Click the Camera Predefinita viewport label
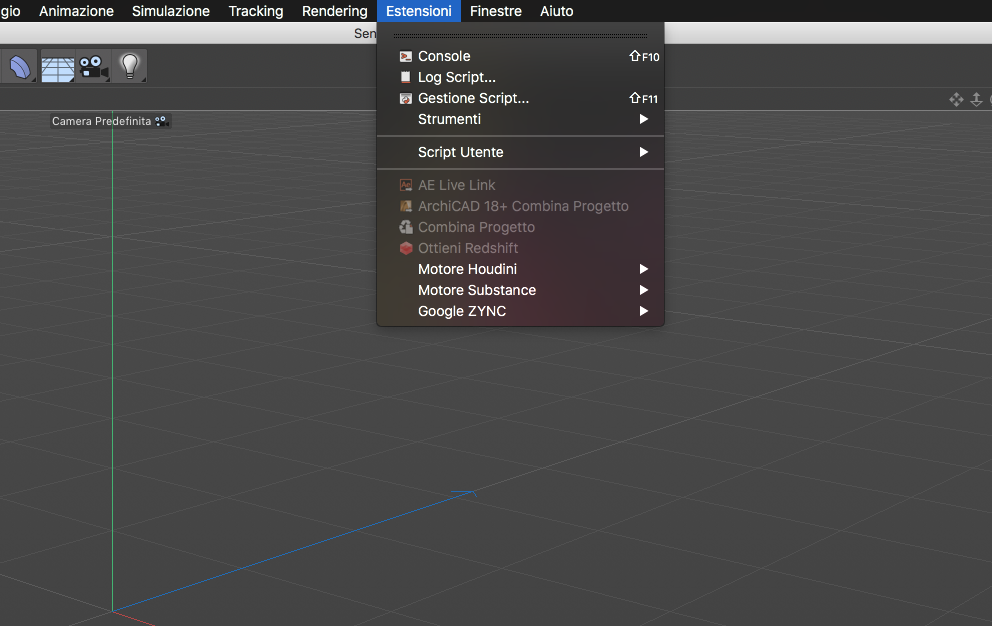The width and height of the screenshot is (992, 626). 110,121
